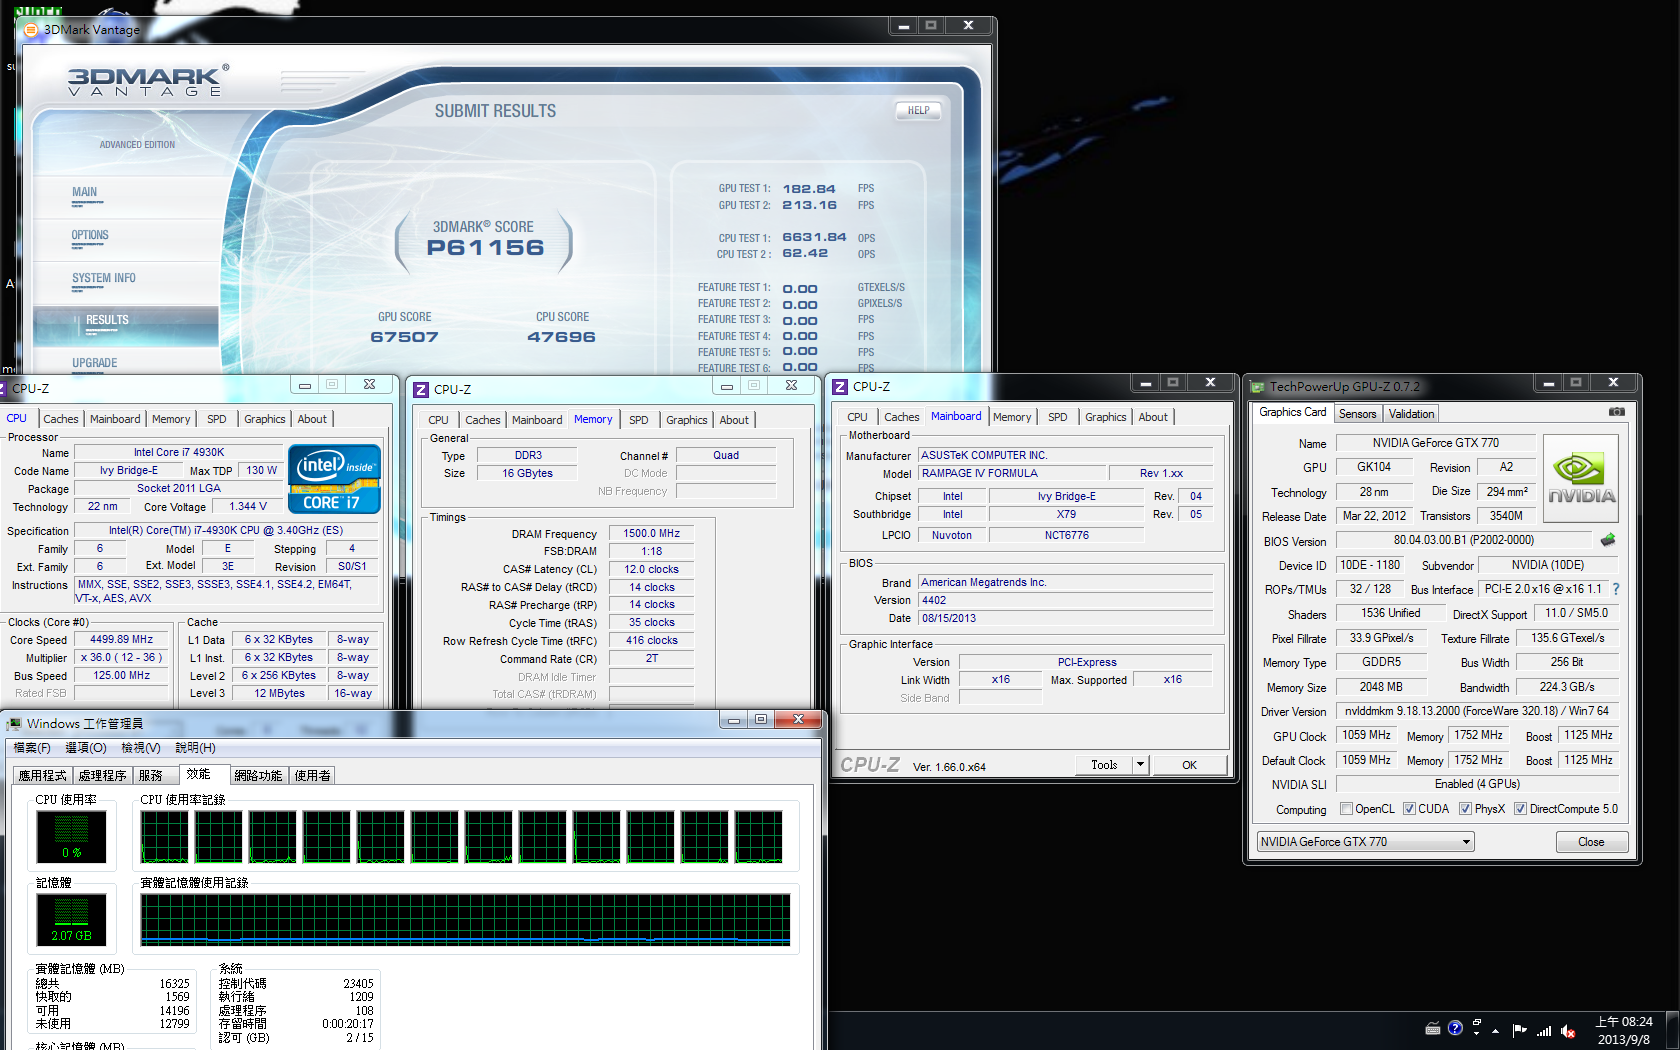This screenshot has height=1050, width=1680.
Task: Switch to the 使用者 tab in Task Manager
Action: click(x=313, y=775)
